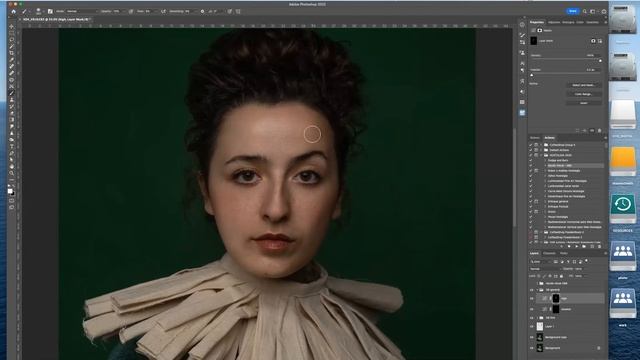This screenshot has width=640, height=360.
Task: Hide the Background copy layer
Action: 532,338
